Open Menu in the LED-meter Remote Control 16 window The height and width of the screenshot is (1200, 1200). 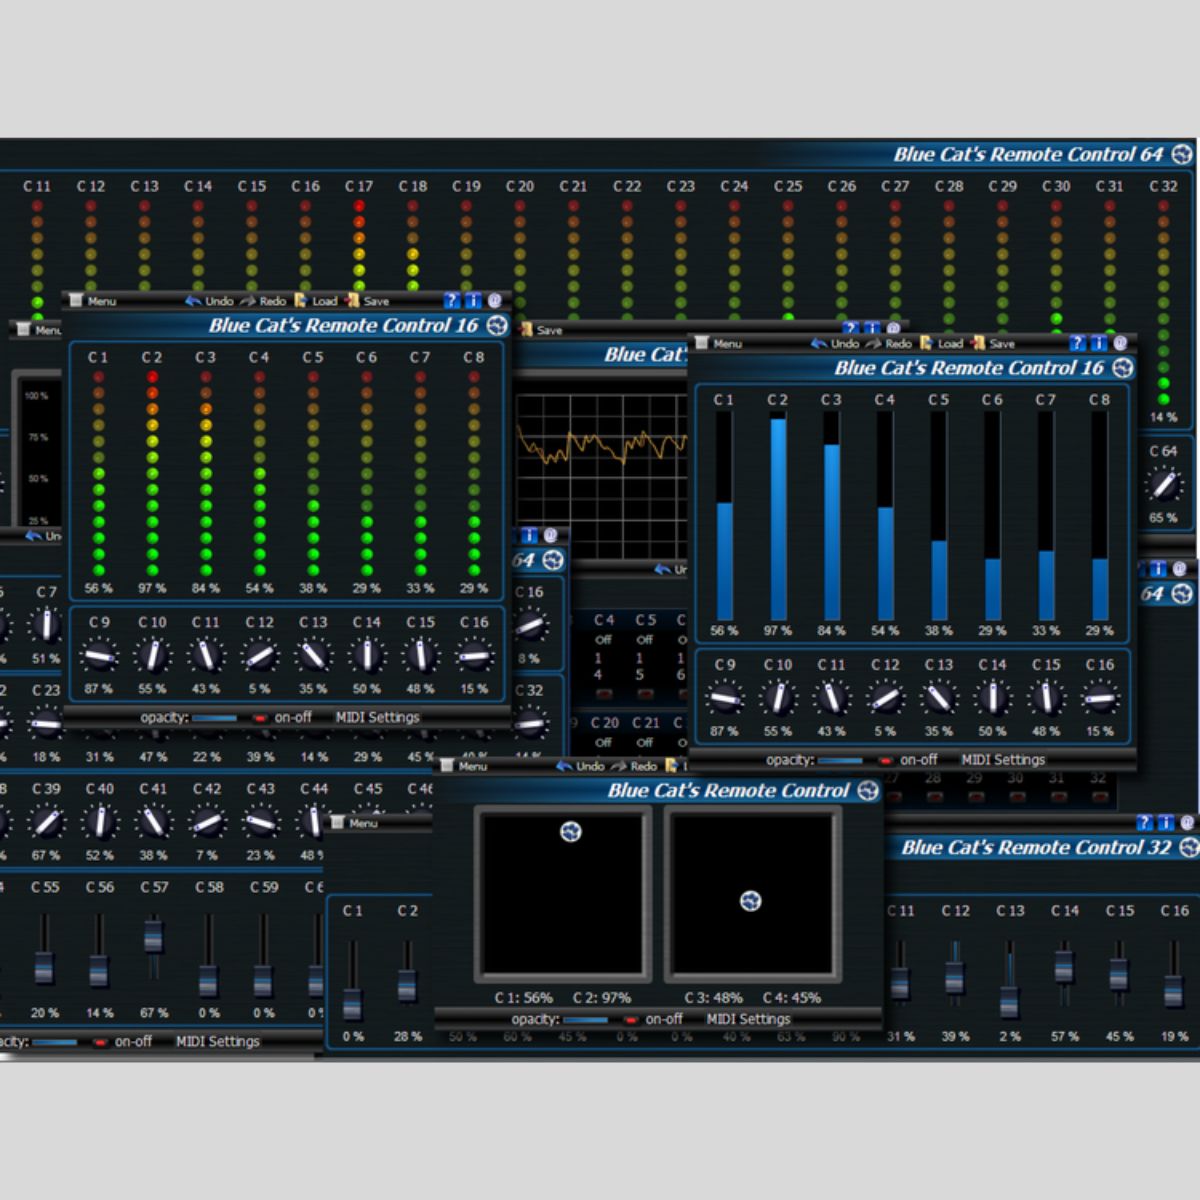(x=93, y=300)
